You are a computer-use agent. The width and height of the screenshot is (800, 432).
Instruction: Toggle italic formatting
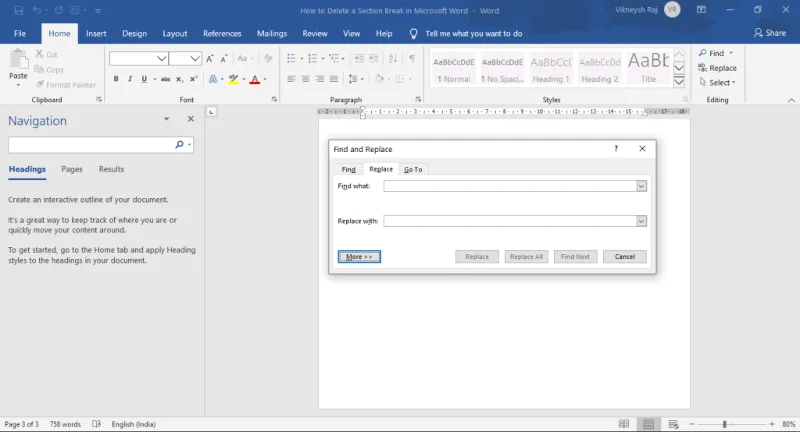click(x=130, y=79)
